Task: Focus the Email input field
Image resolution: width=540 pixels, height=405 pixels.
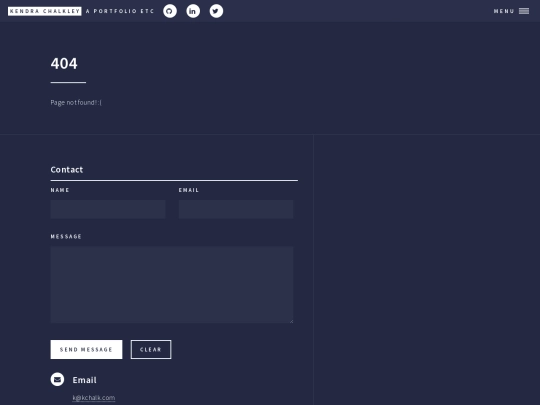Action: coord(236,209)
